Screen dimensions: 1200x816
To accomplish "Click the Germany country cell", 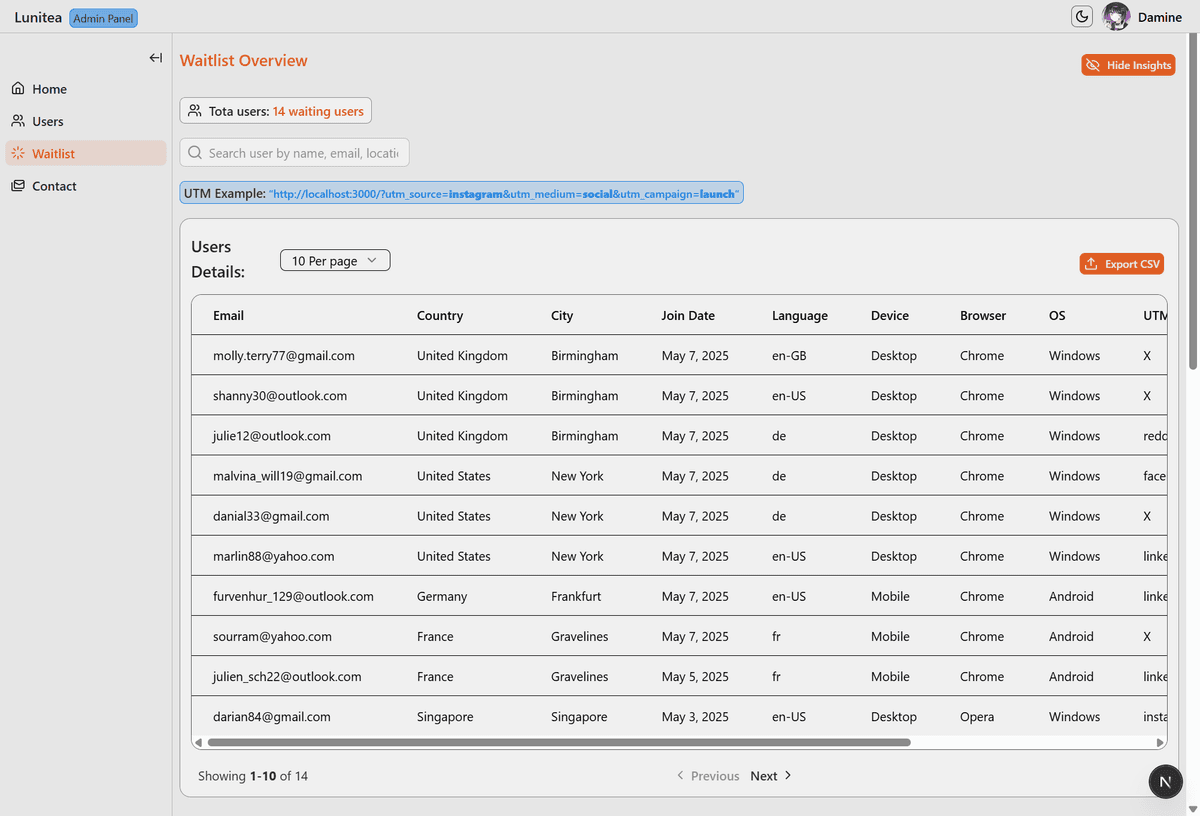I will click(x=442, y=596).
